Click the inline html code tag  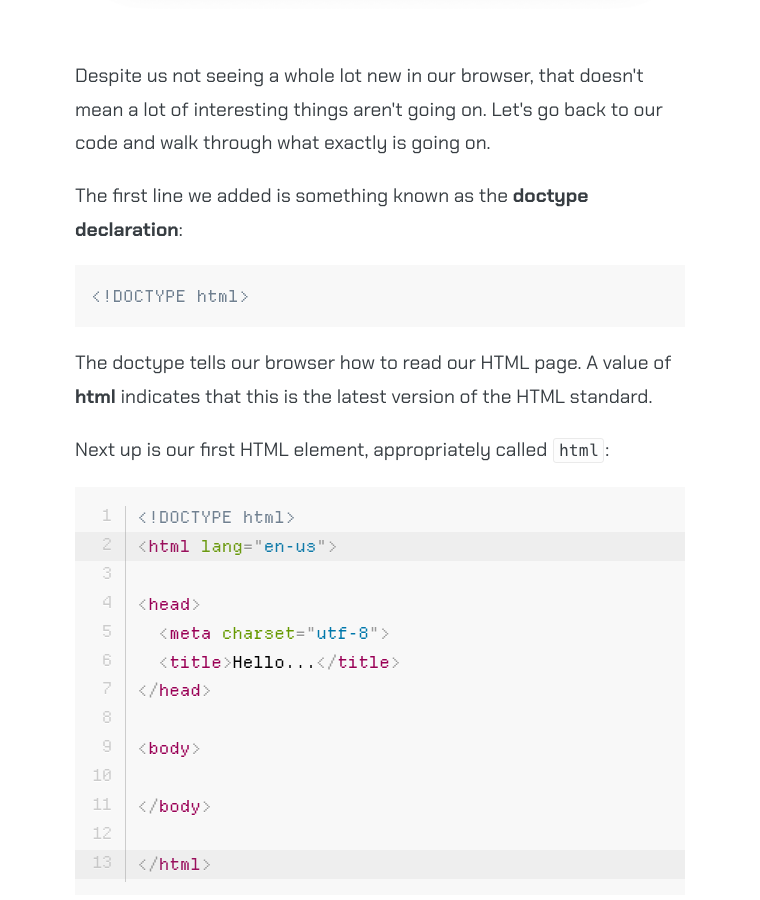click(x=578, y=450)
